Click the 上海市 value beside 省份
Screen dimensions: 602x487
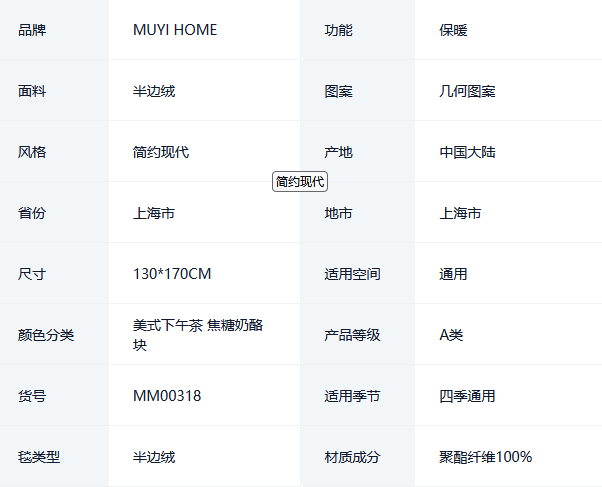154,213
